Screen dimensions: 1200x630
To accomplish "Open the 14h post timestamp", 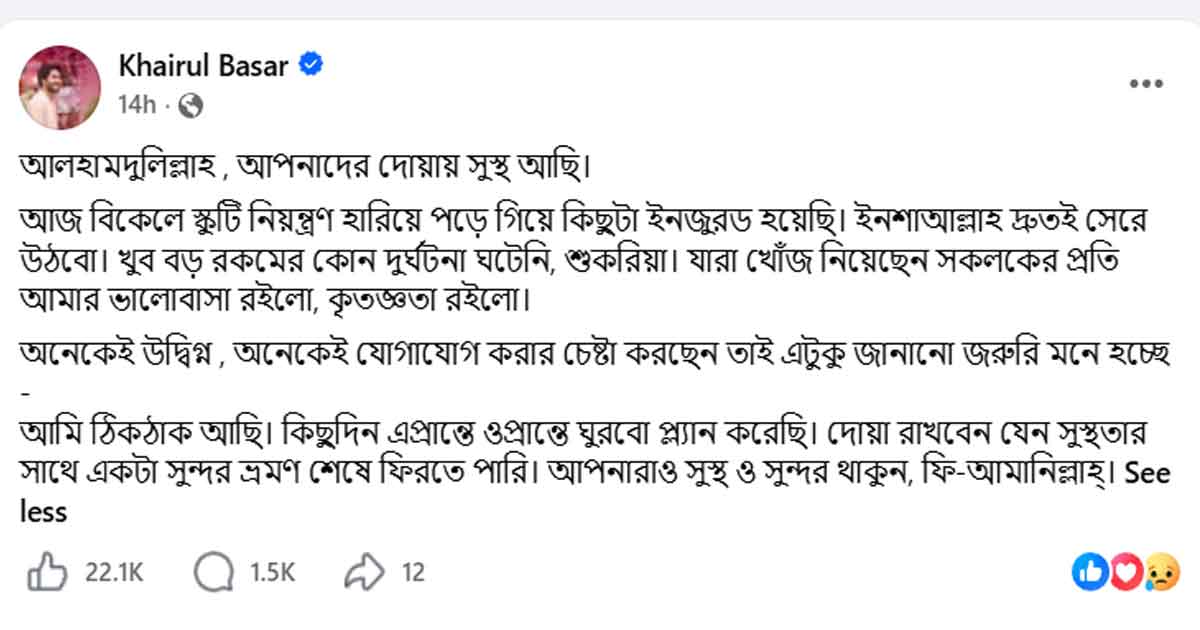I will [x=137, y=104].
